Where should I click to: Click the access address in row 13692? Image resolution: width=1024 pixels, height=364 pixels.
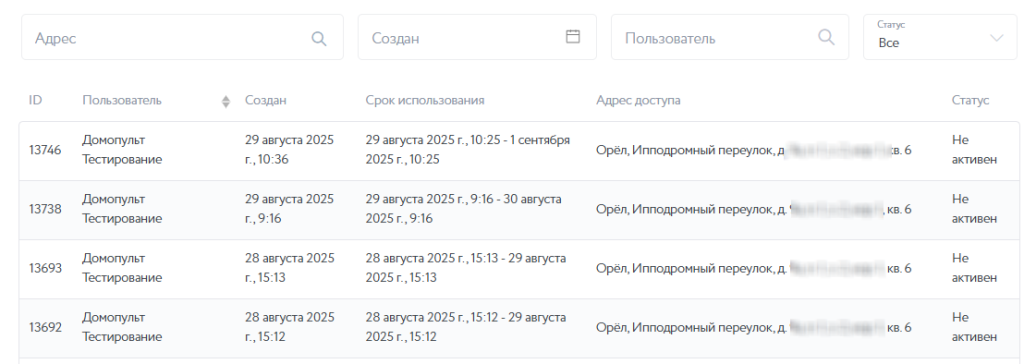[x=754, y=327]
